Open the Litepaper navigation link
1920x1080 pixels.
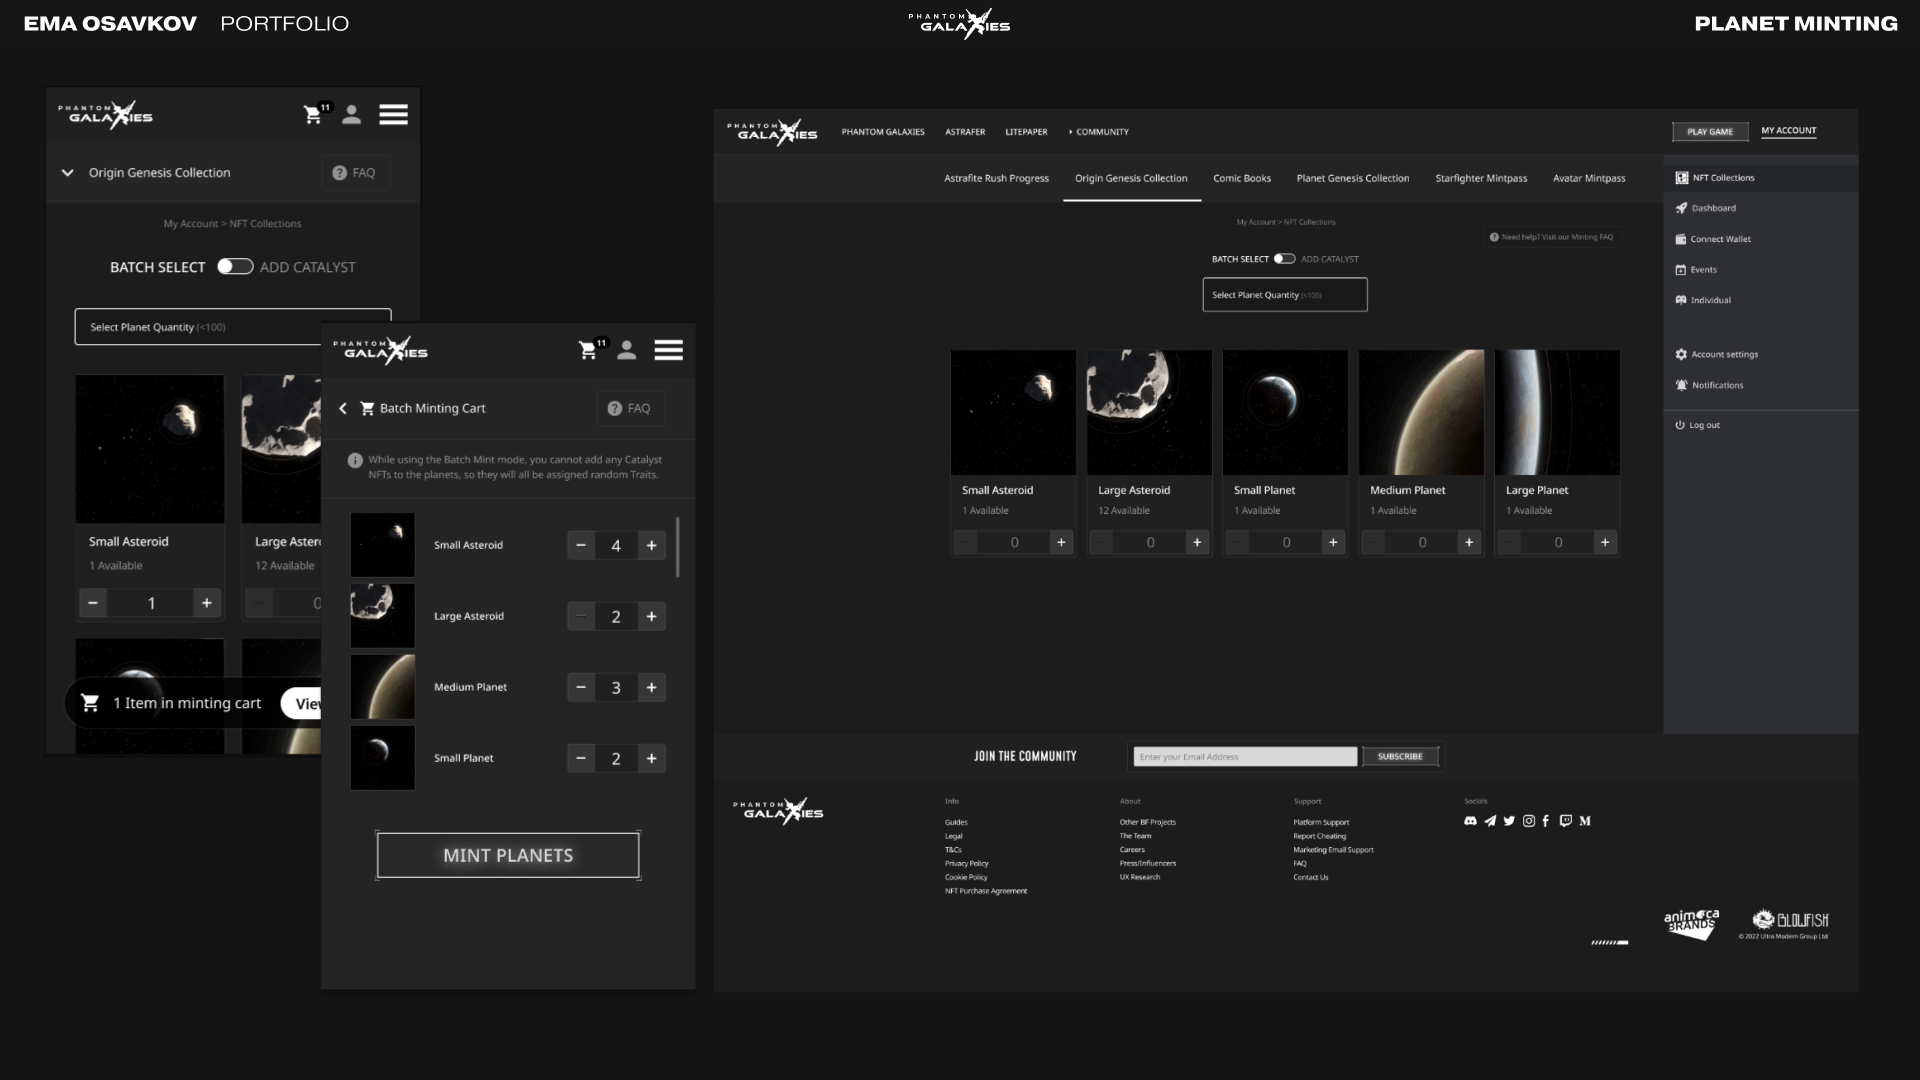coord(1026,132)
